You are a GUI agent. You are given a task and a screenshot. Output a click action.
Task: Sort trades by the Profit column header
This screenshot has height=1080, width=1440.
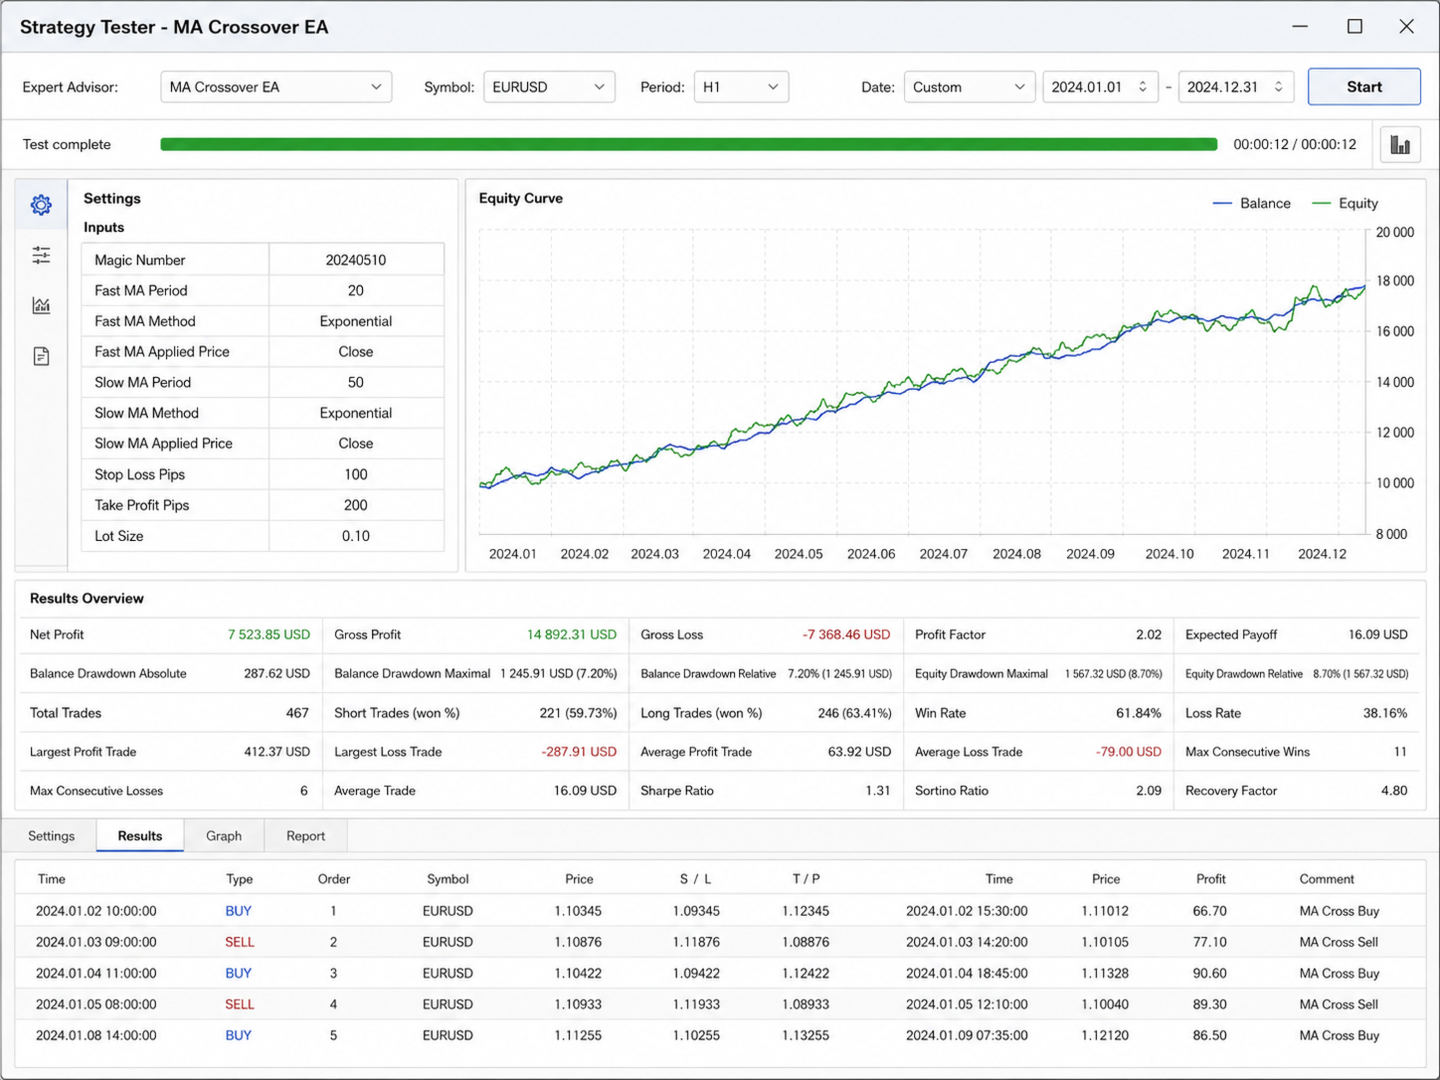[1211, 879]
